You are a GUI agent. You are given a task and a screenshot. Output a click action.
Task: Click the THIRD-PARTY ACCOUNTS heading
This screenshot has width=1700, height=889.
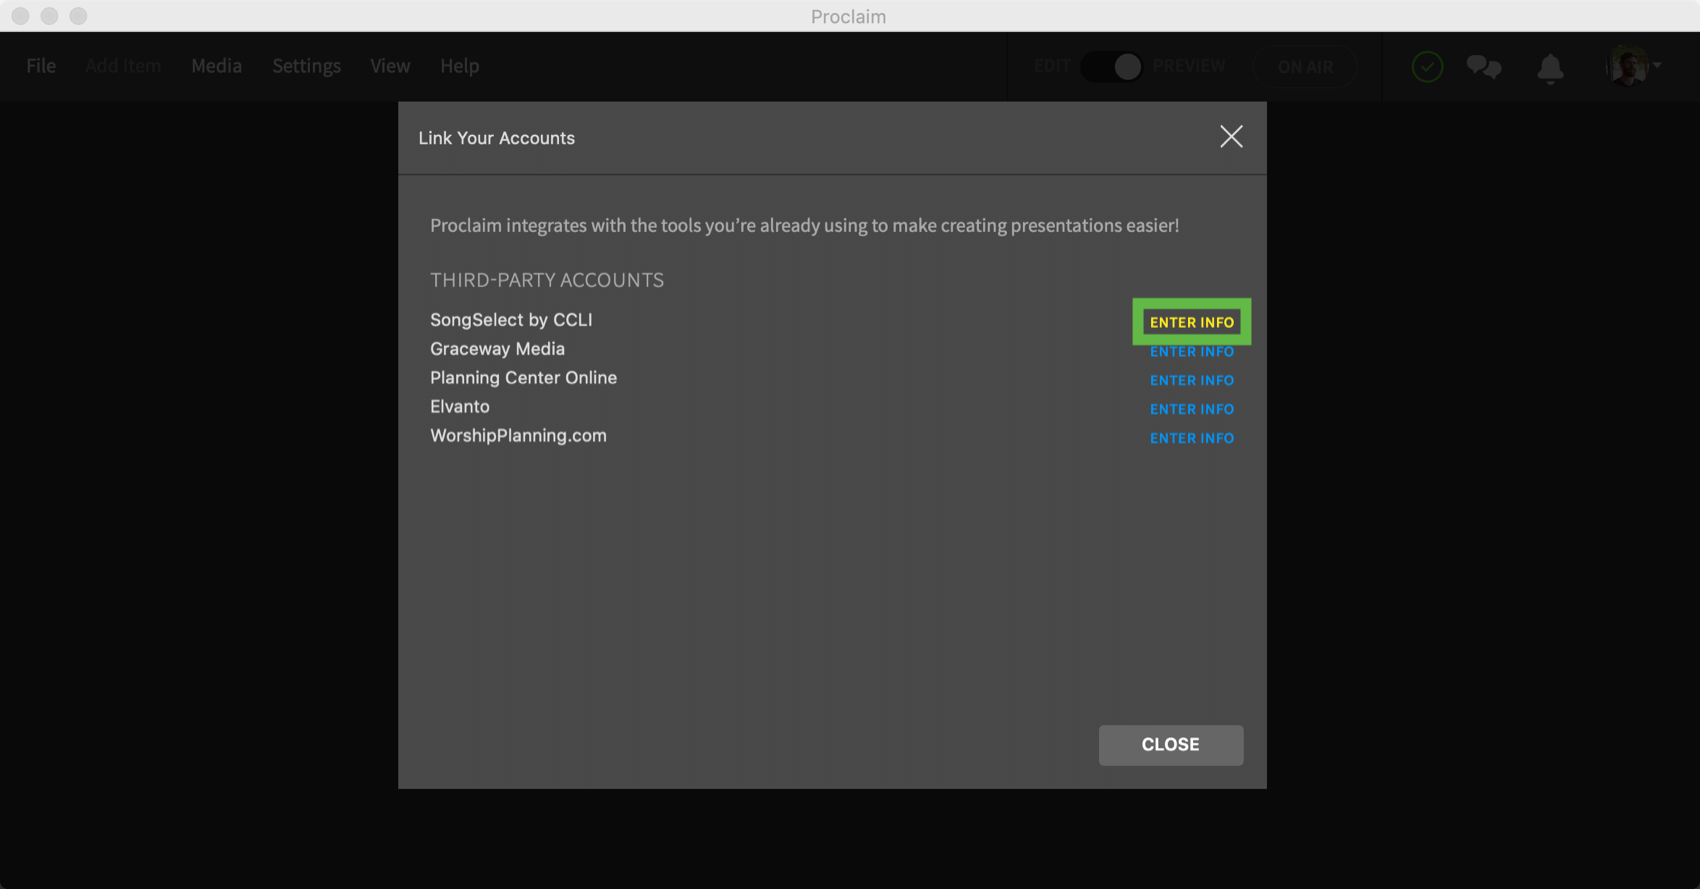(x=547, y=280)
